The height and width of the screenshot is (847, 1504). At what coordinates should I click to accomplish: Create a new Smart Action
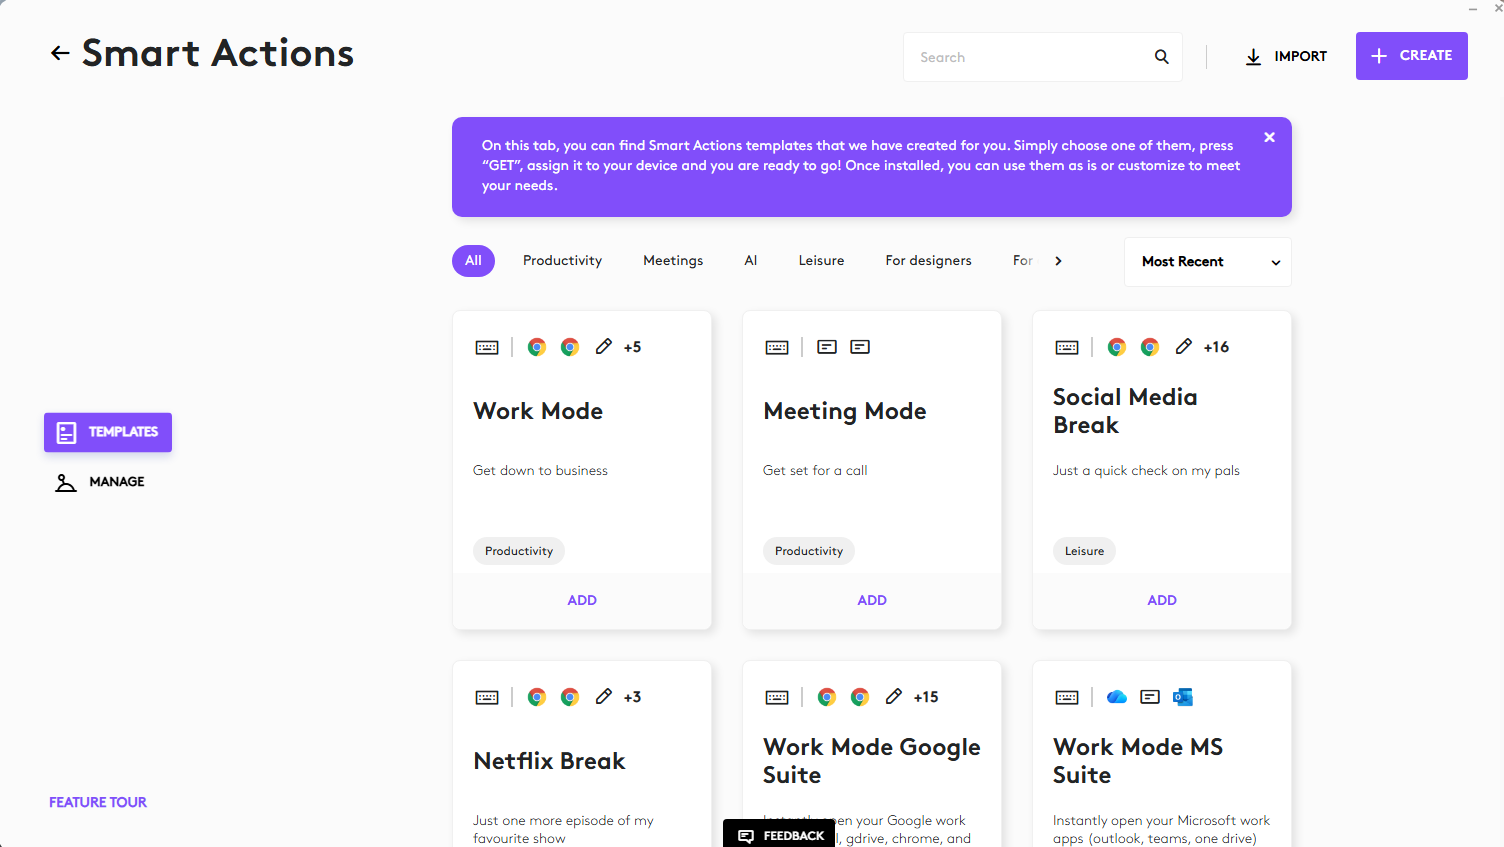coord(1411,56)
